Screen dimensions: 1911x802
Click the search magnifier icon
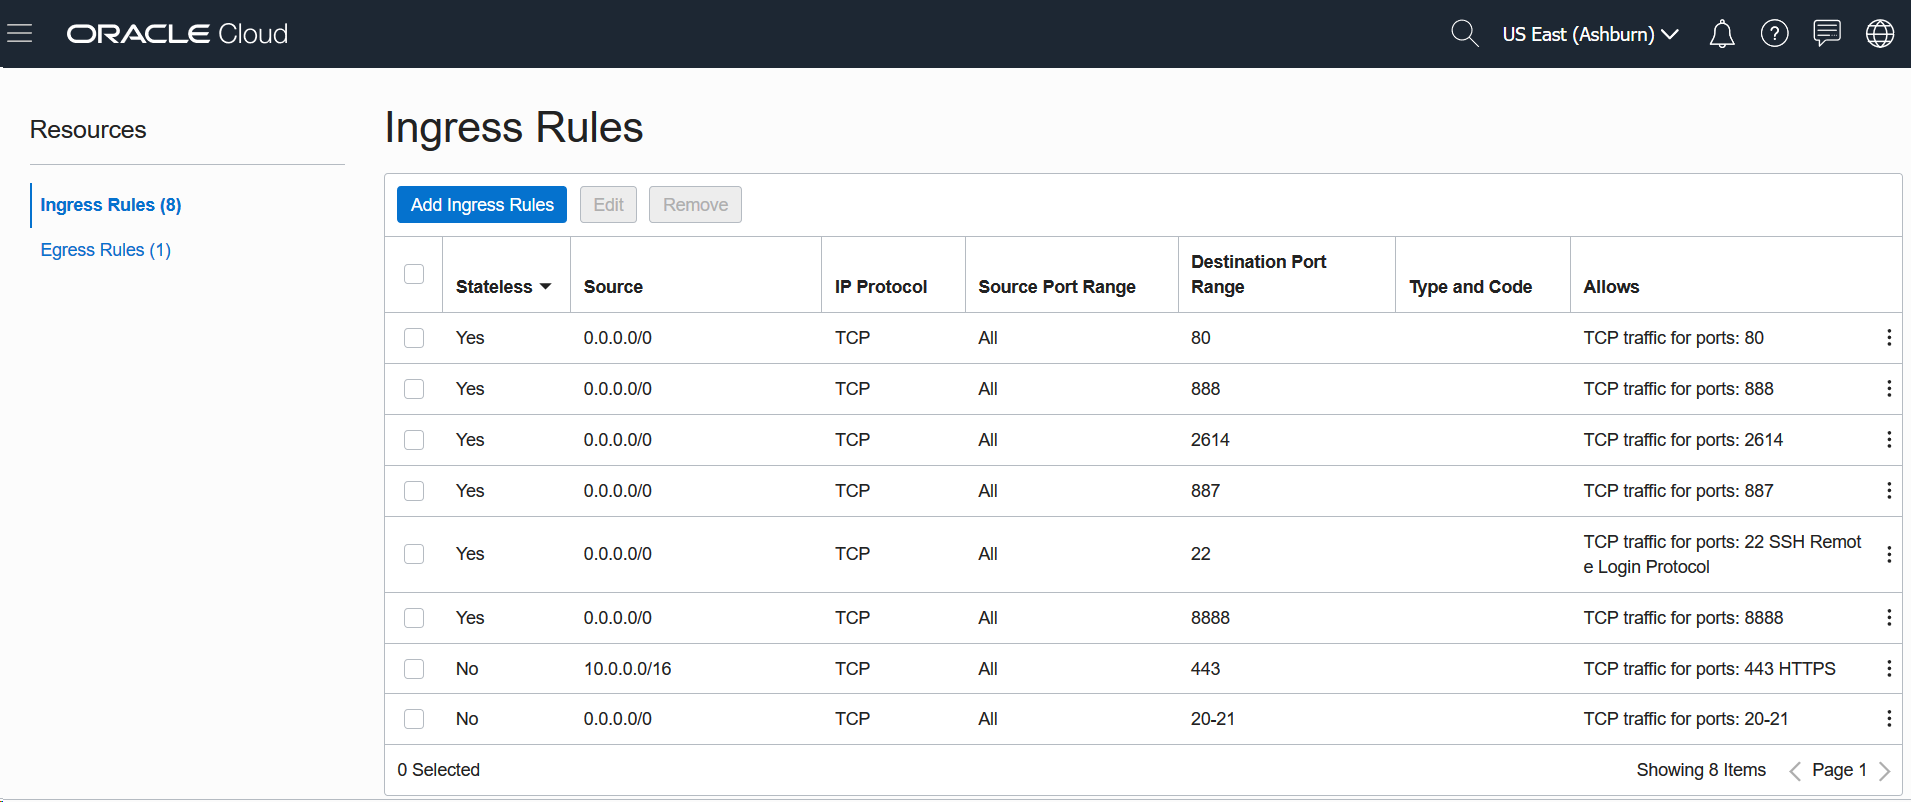coord(1464,34)
